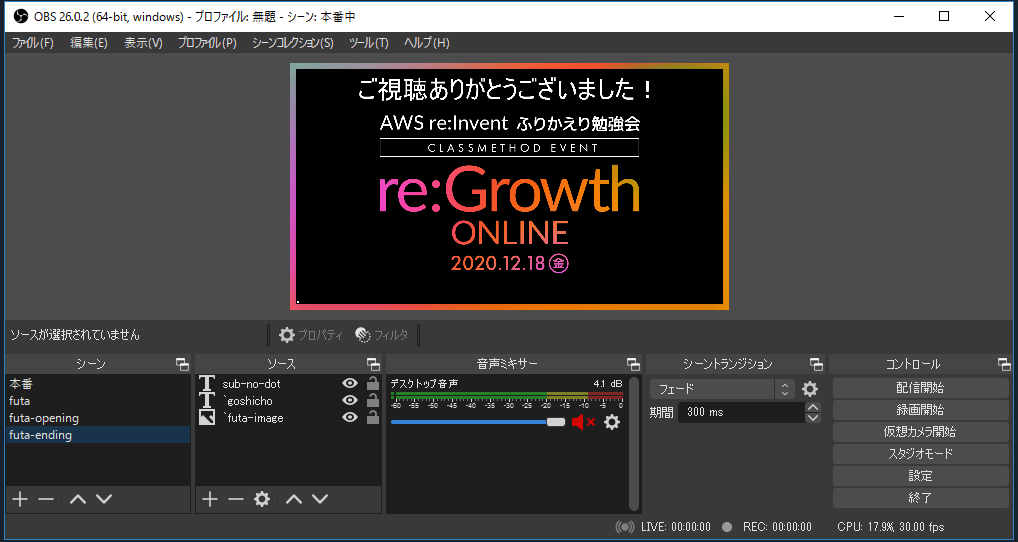Select the futa scene
1018x542 pixels.
click(x=98, y=401)
